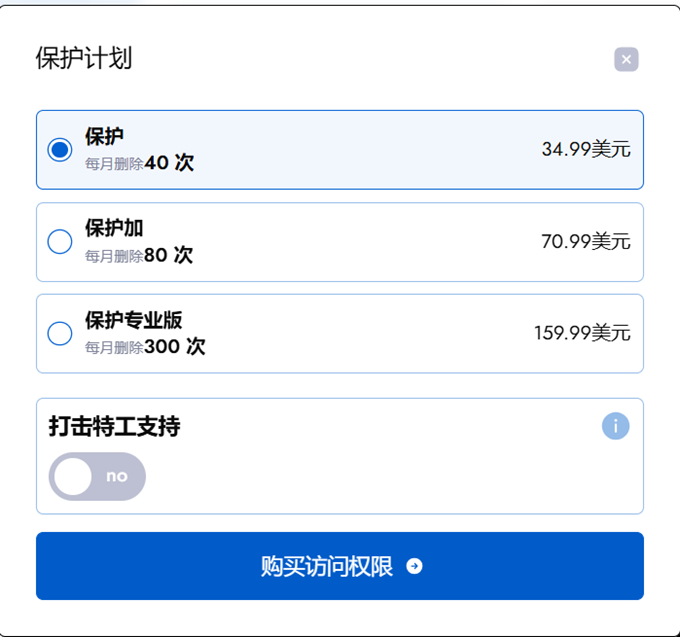The width and height of the screenshot is (680, 637).
Task: Click the "no" label on the switch
Action: click(117, 476)
